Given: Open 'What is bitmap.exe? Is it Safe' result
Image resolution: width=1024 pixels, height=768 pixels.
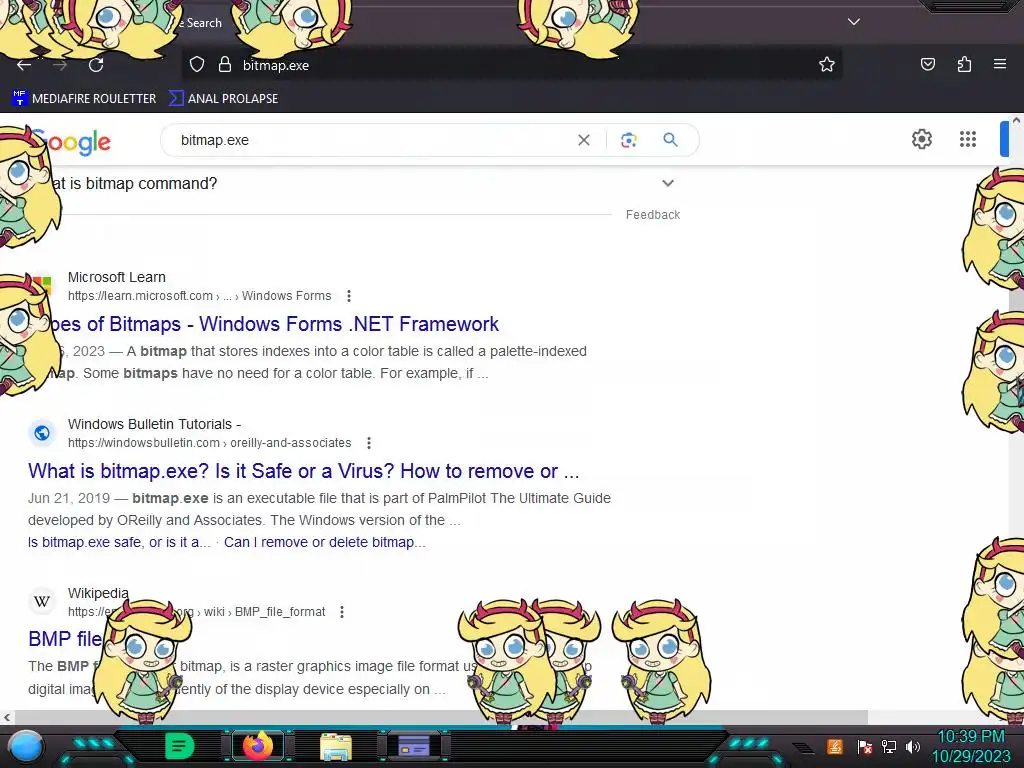Looking at the screenshot, I should coord(304,471).
